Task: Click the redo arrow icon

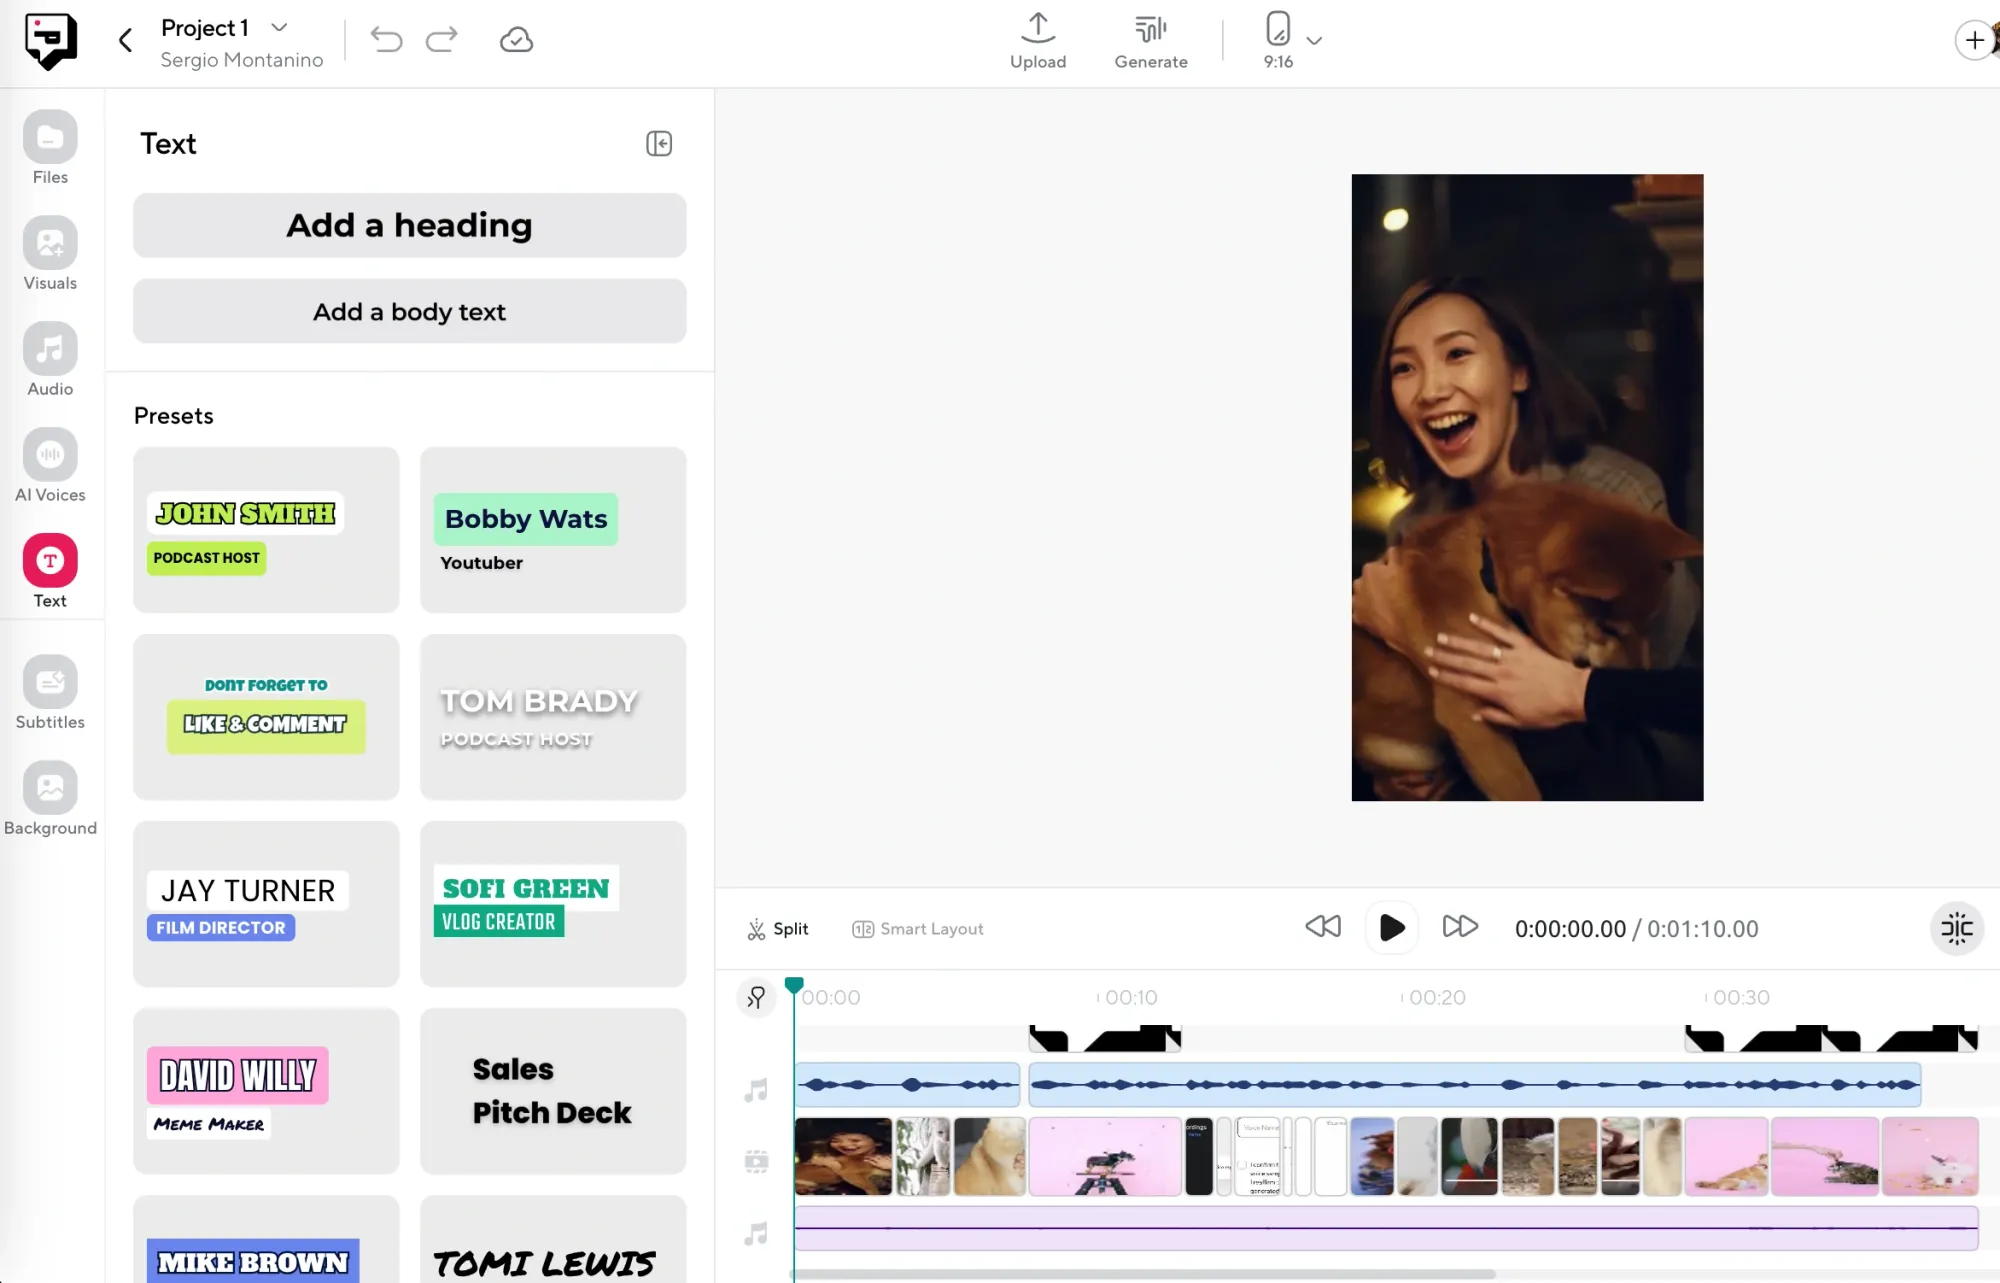Action: coord(441,39)
